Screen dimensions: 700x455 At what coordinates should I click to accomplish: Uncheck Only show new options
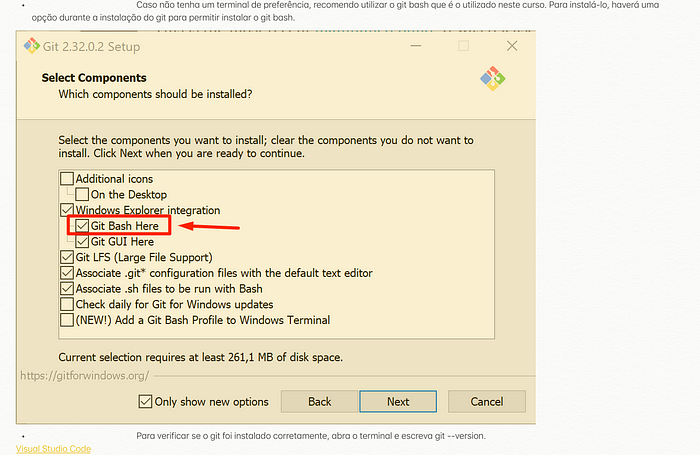pyautogui.click(x=145, y=401)
